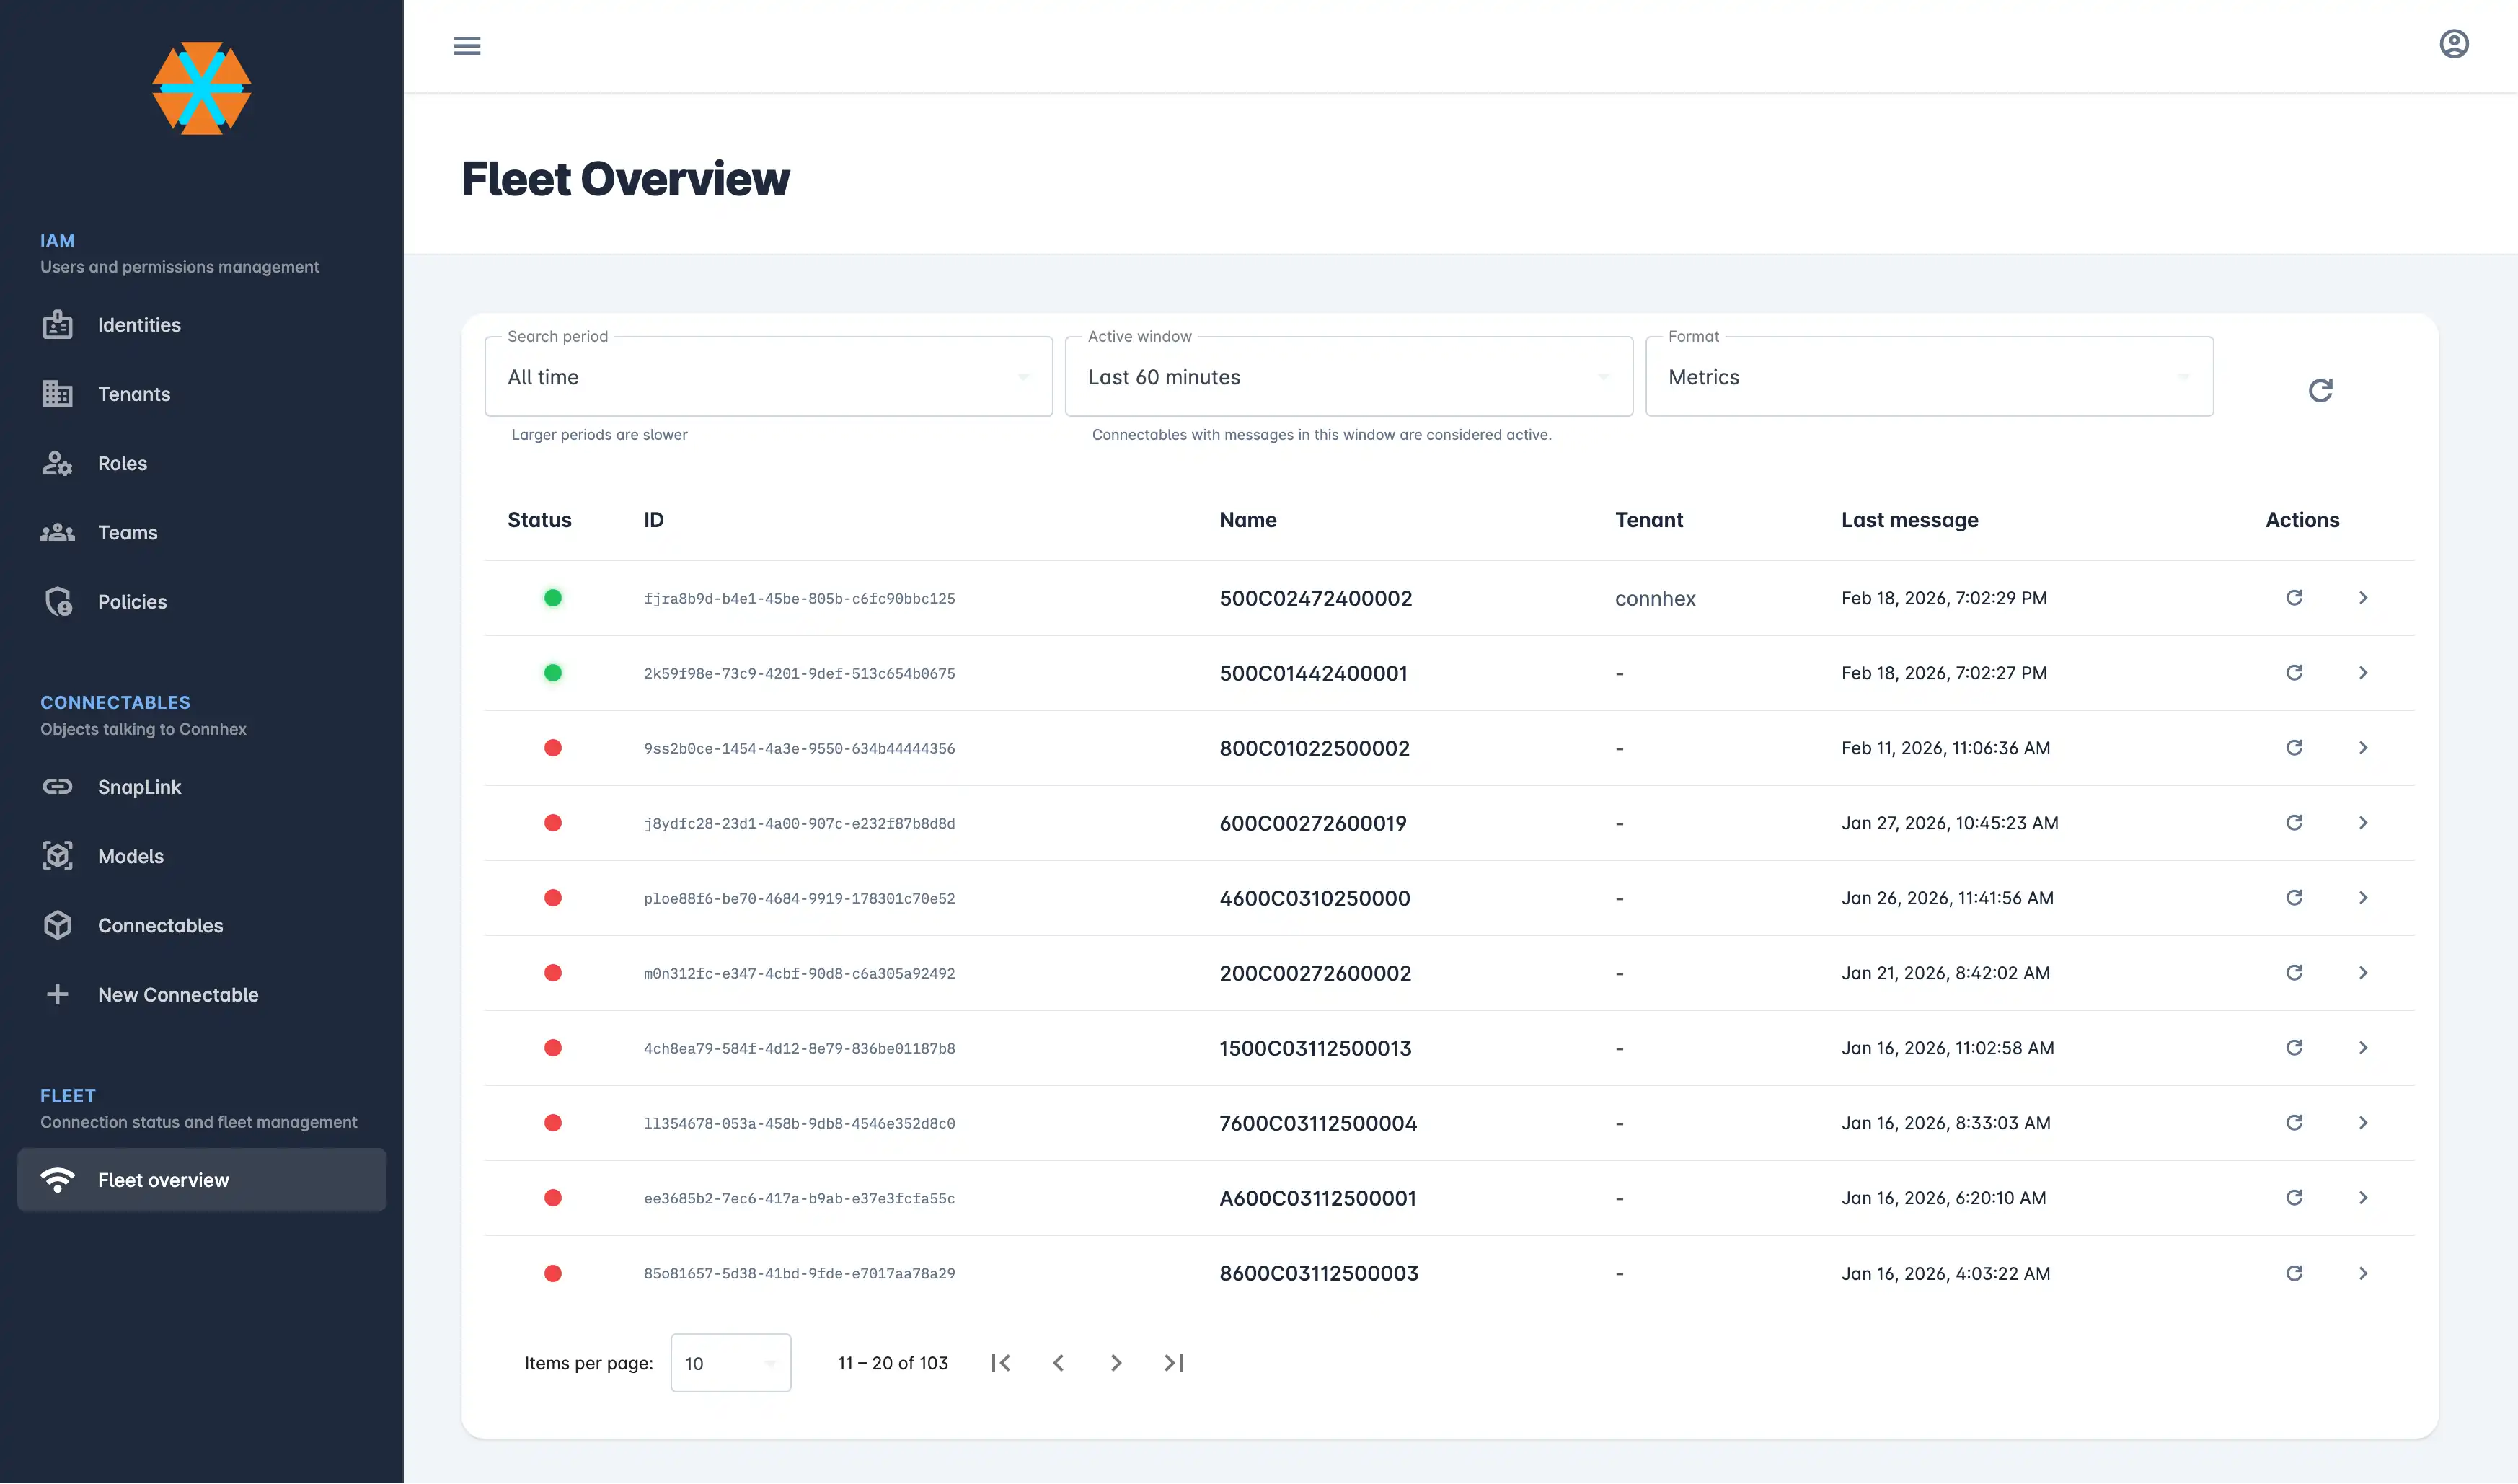Click the red status dot for 4600C0310250000
This screenshot has width=2518, height=1484.
click(554, 897)
